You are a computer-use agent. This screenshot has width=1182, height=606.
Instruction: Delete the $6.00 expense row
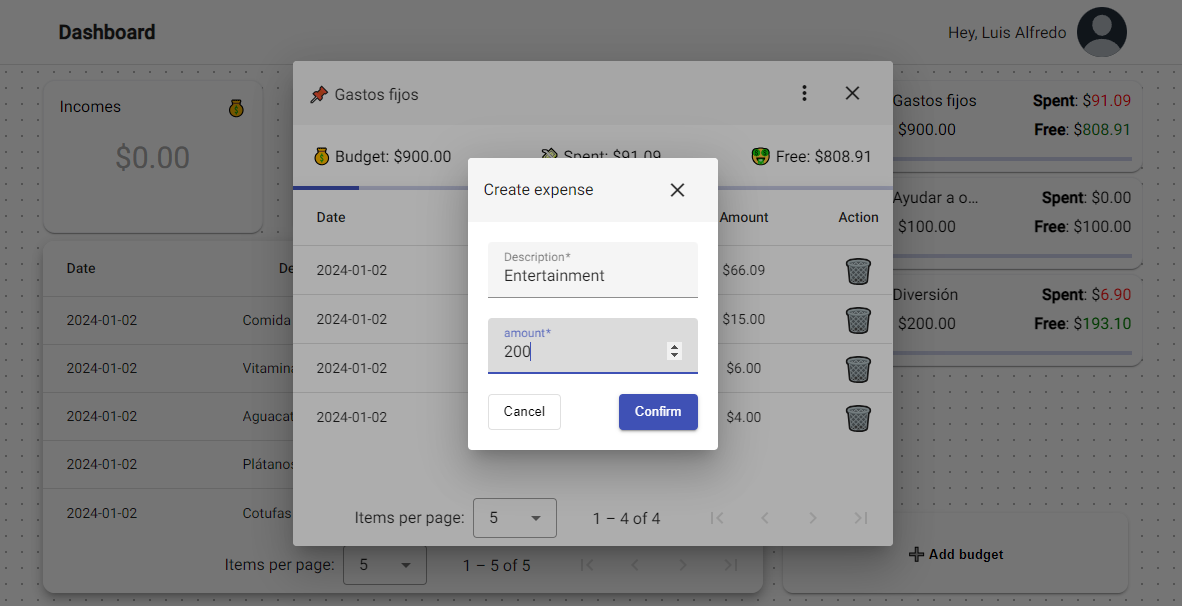(x=858, y=369)
